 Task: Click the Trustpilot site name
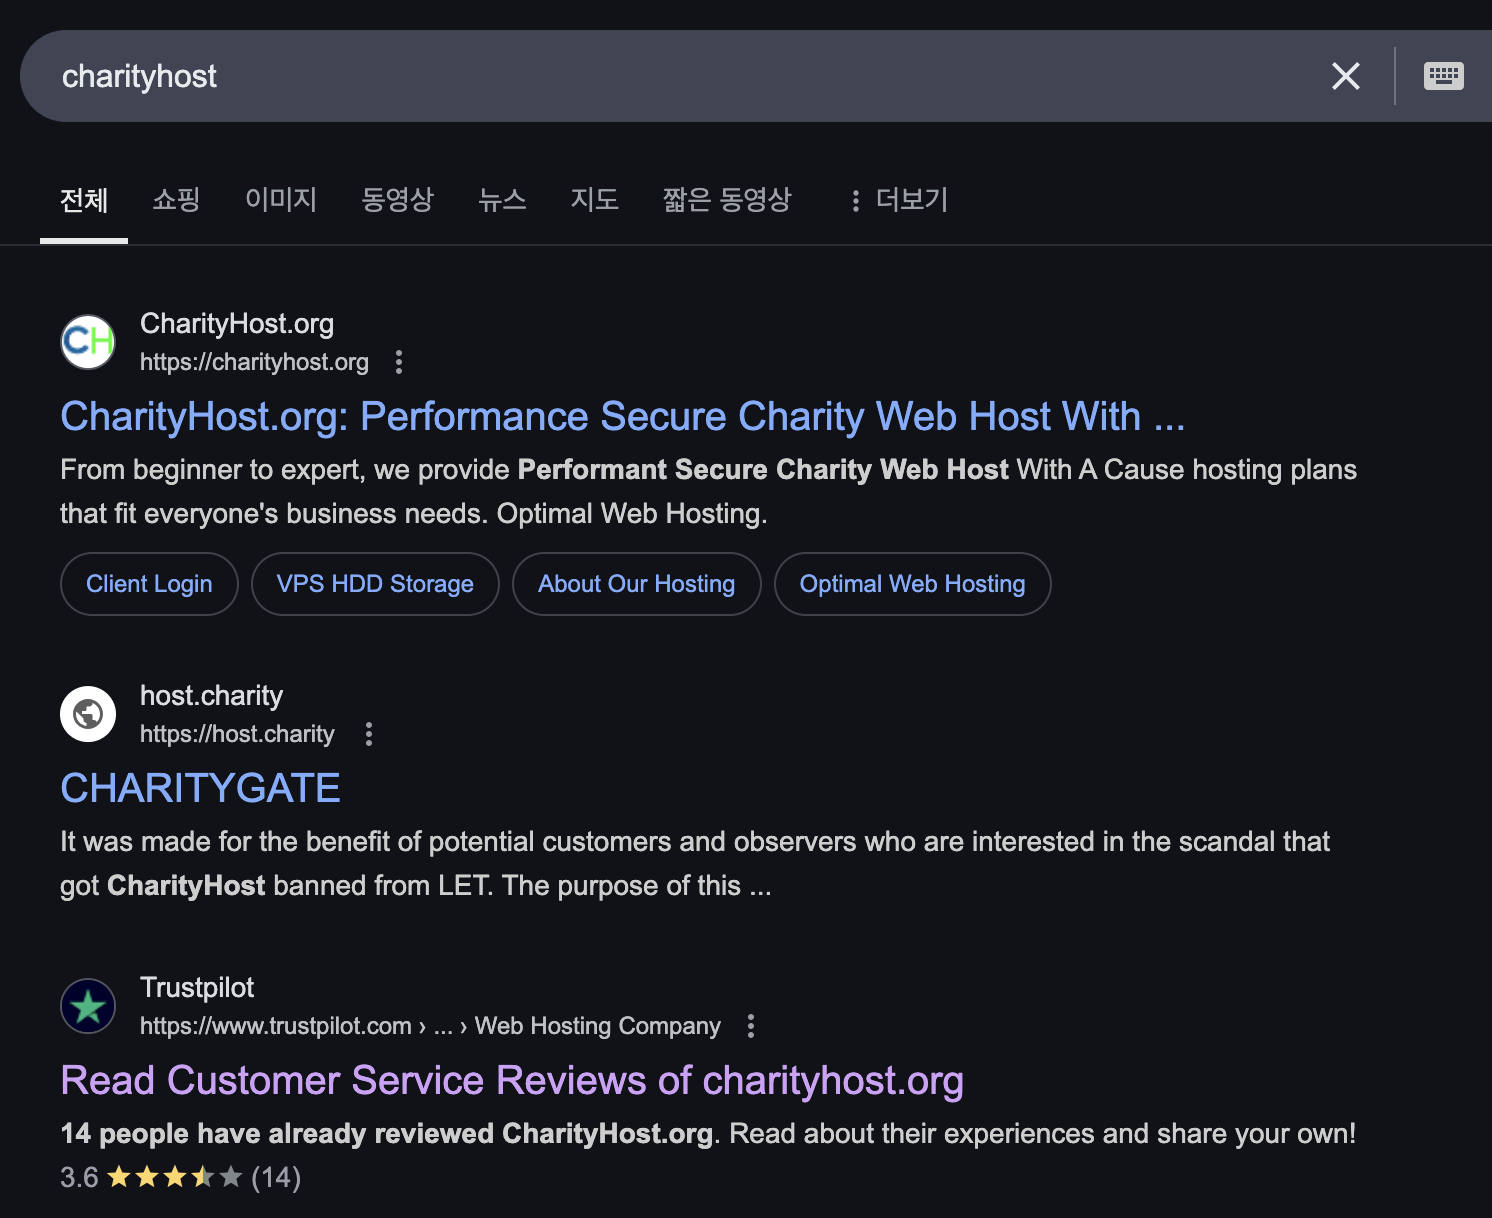[x=197, y=987]
